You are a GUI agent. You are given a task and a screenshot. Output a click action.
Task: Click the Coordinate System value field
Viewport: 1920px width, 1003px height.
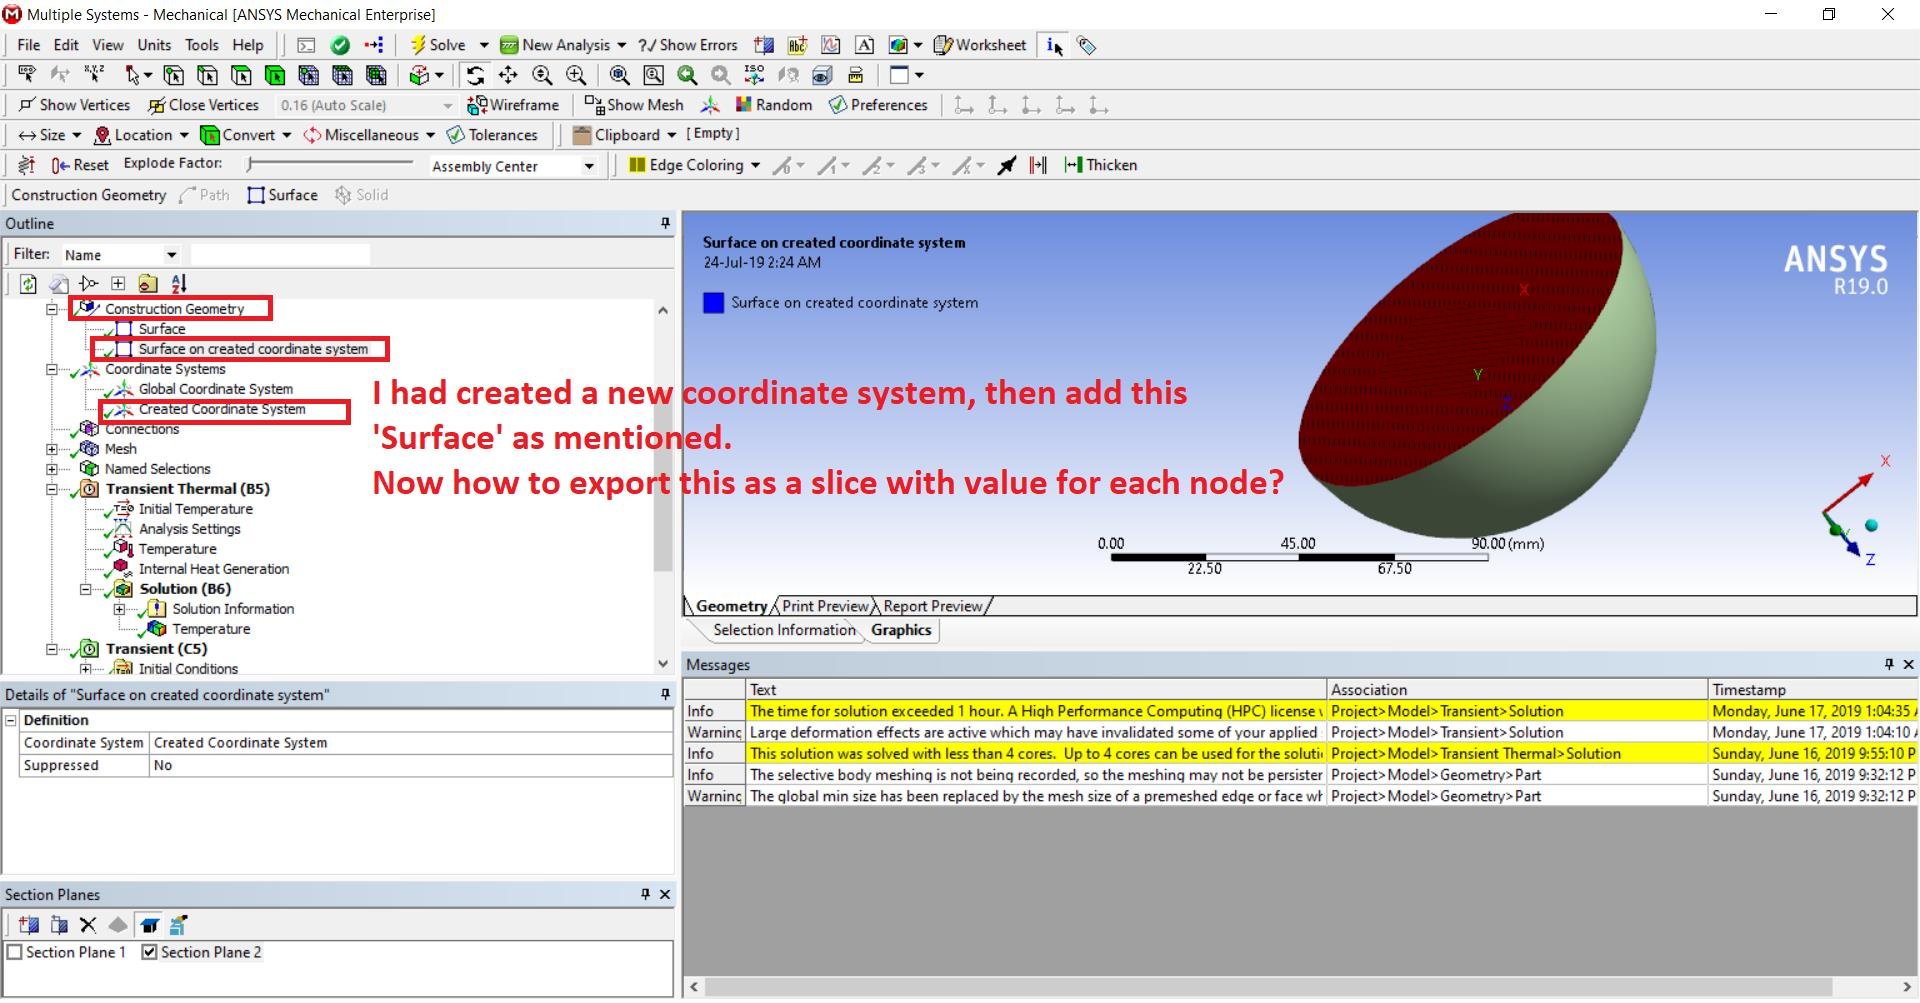(x=410, y=743)
